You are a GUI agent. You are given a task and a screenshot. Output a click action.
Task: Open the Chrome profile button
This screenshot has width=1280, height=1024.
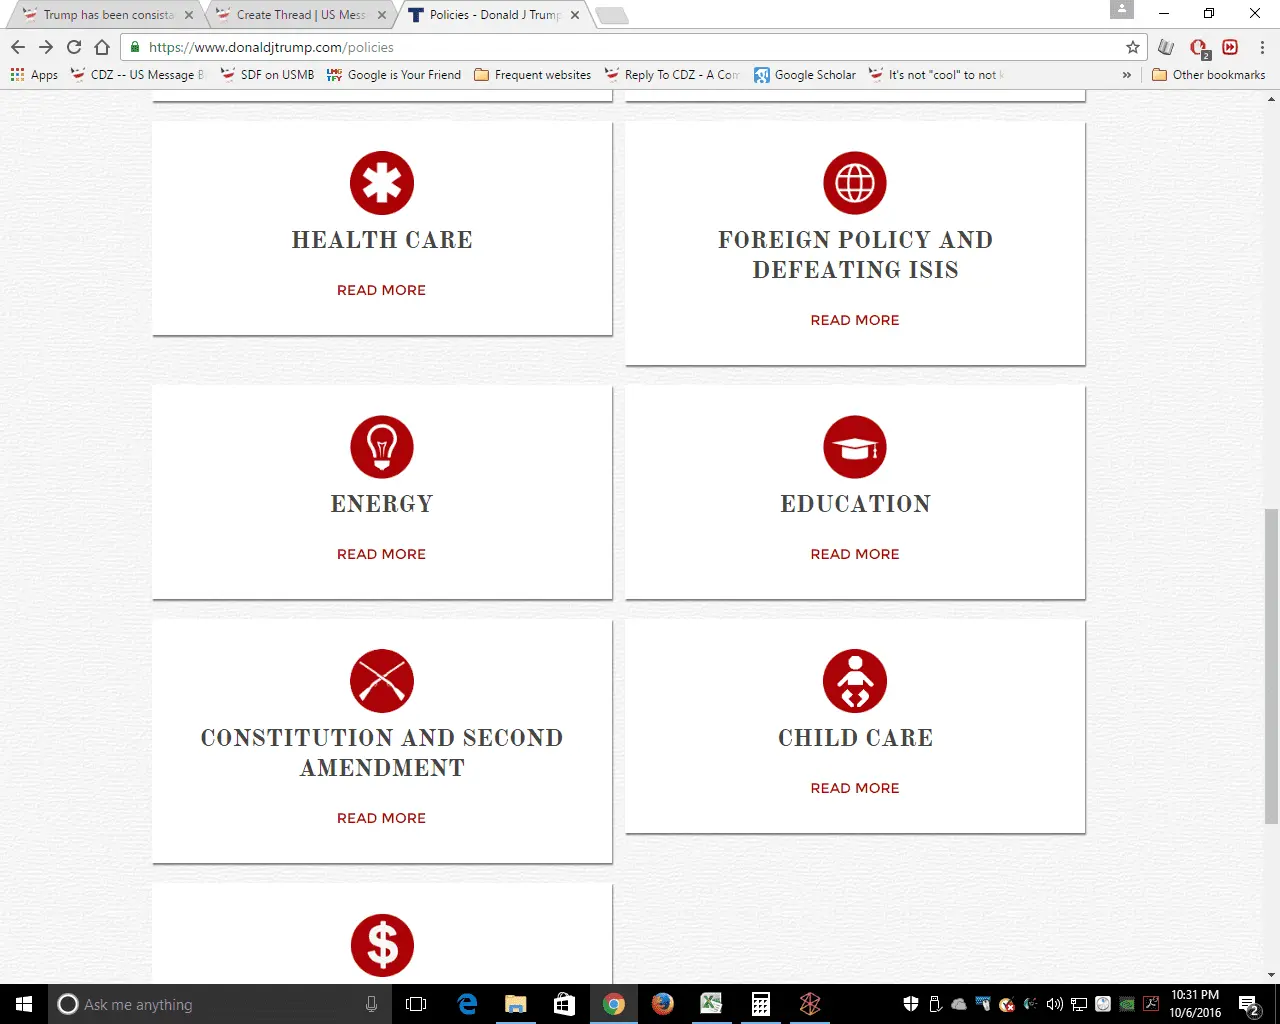(1122, 9)
